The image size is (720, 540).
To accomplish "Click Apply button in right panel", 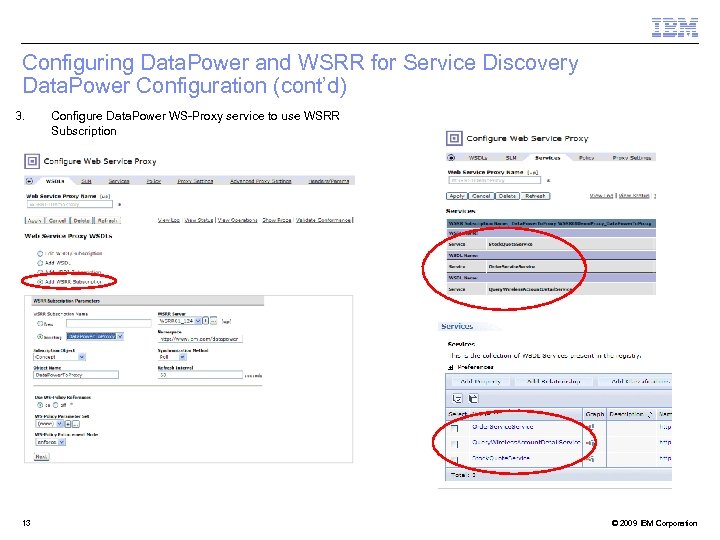I will pos(456,196).
